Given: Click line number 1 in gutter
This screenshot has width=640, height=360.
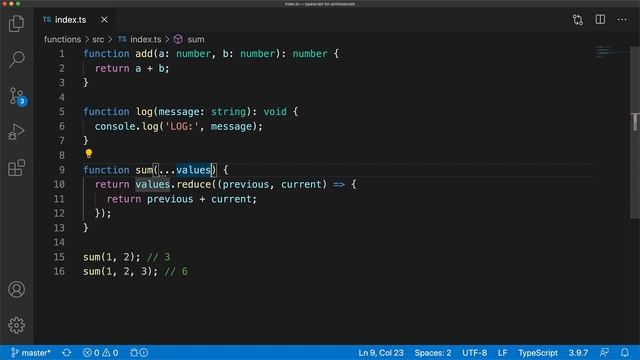Looking at the screenshot, I should [62, 54].
